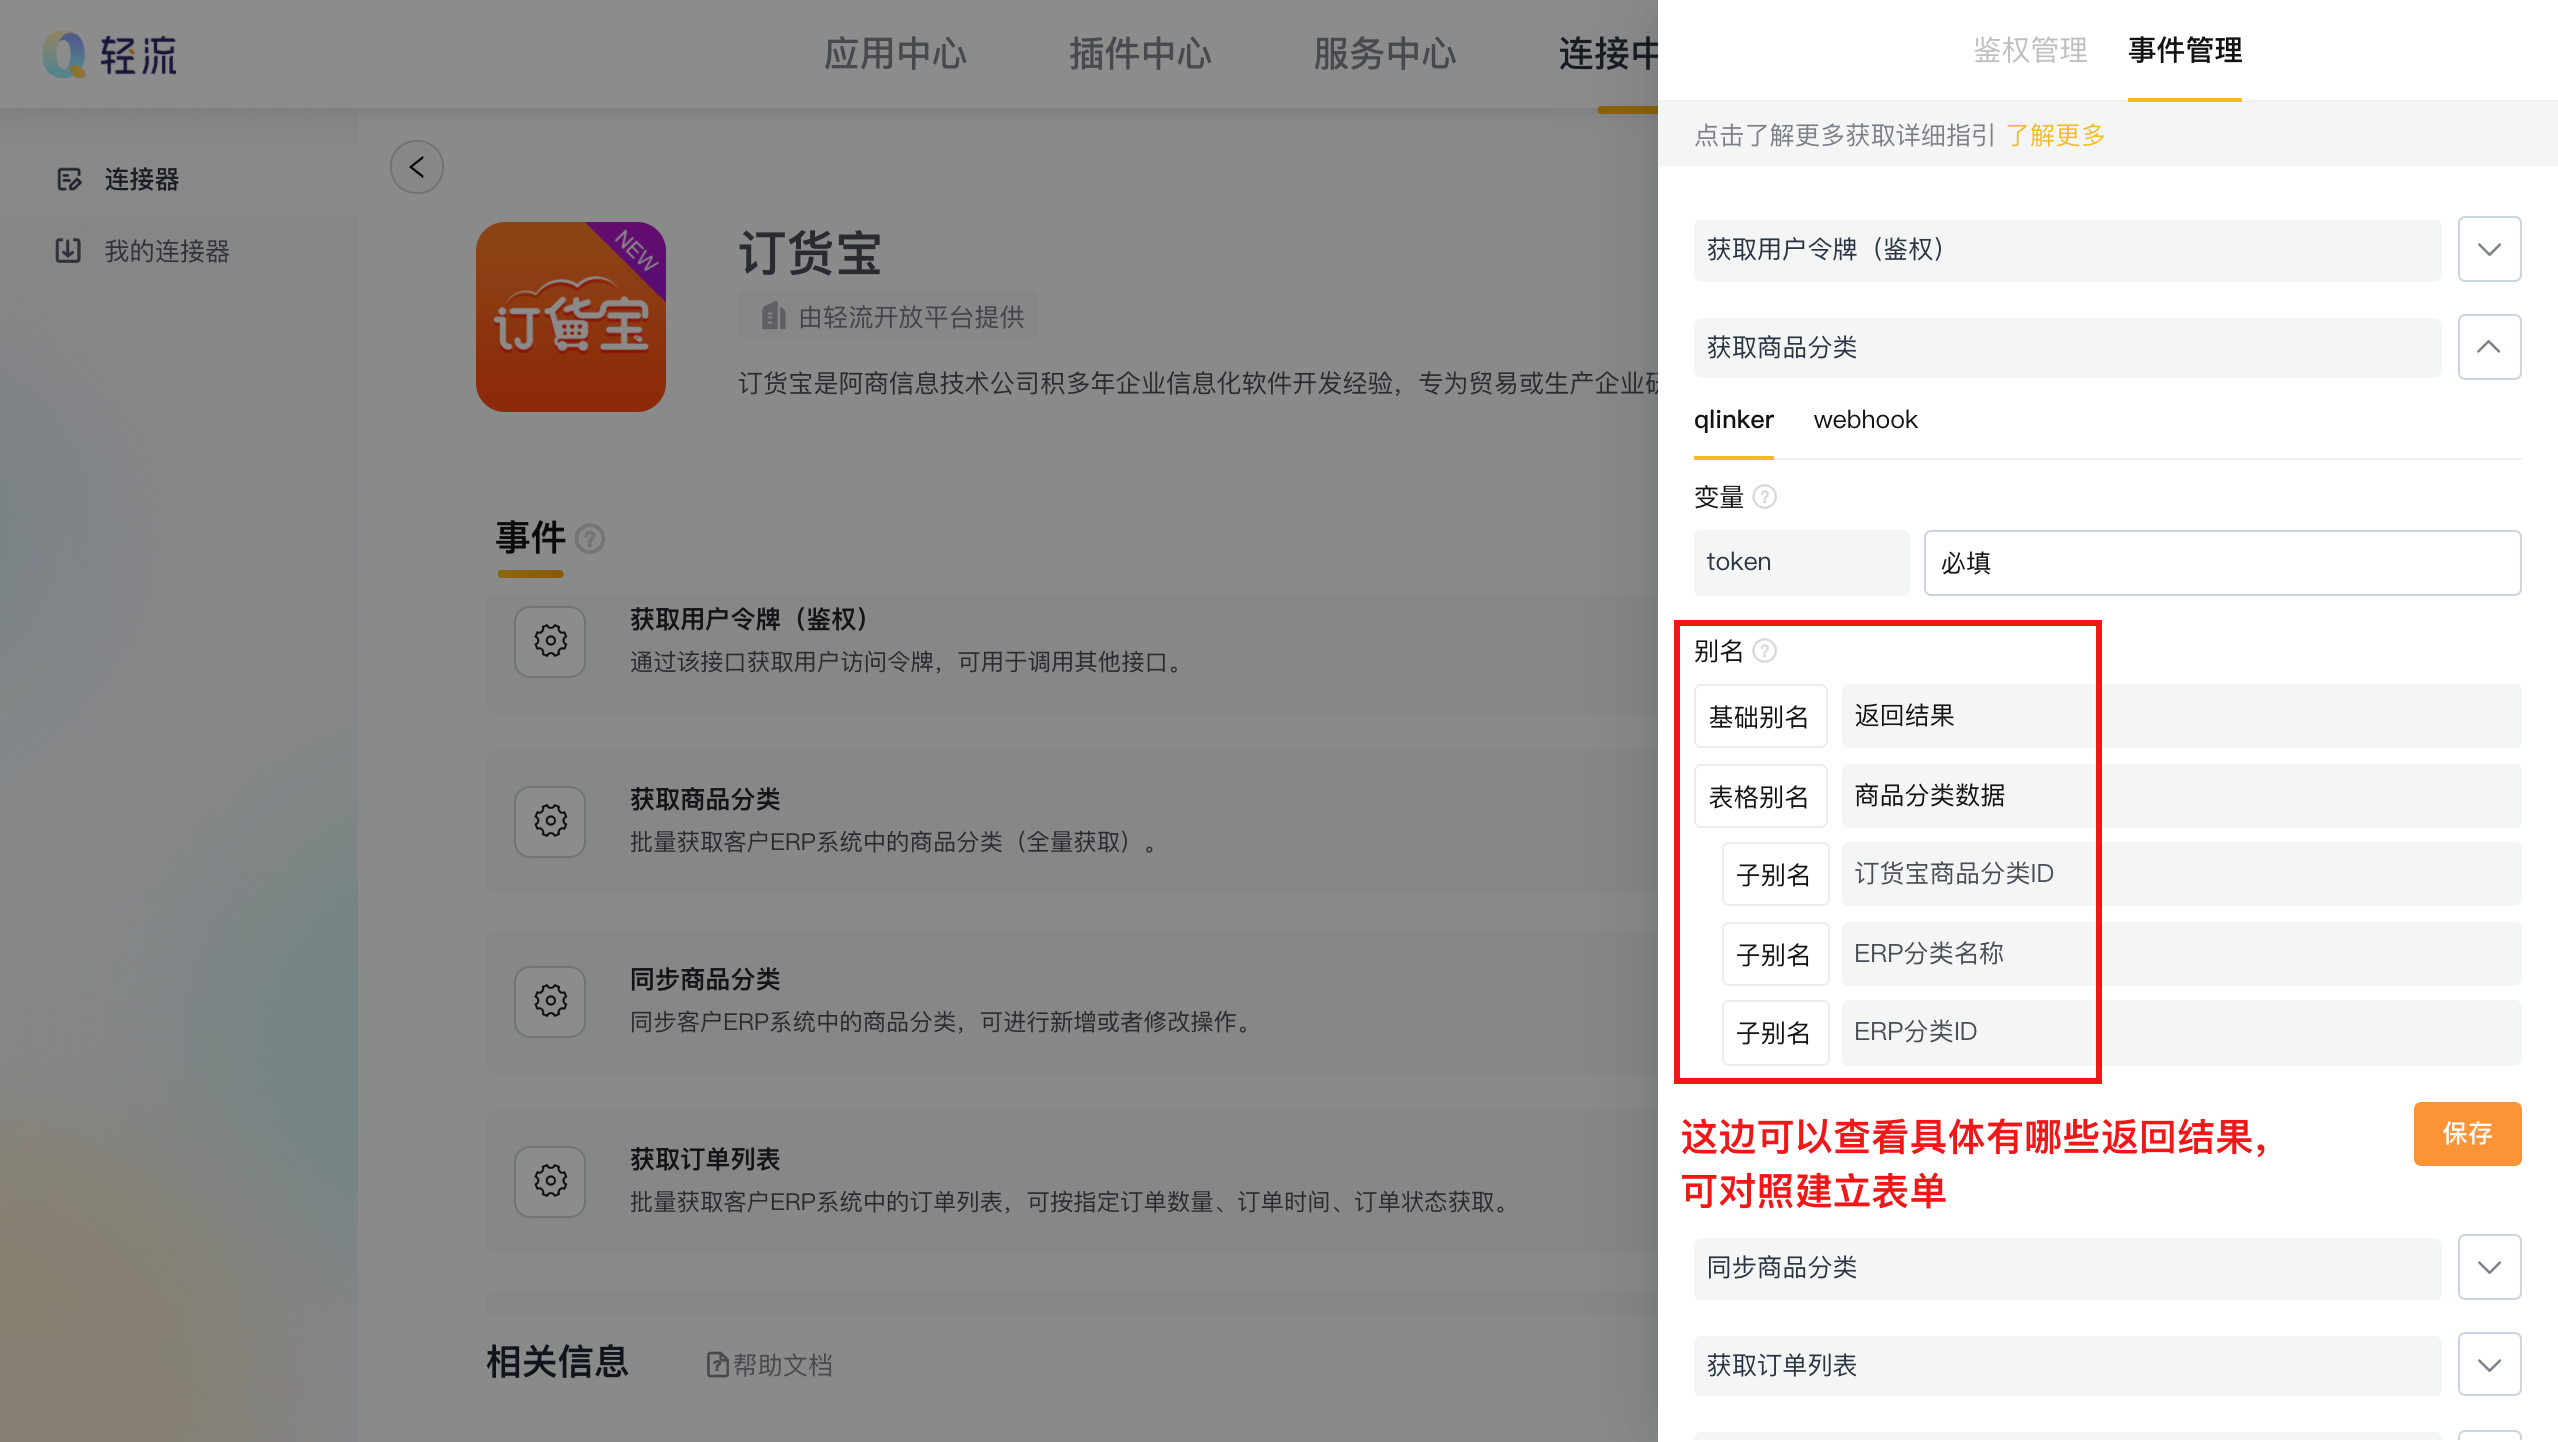Click the building icon before 由轻流开放平台提供
2558x1442 pixels.
click(773, 317)
